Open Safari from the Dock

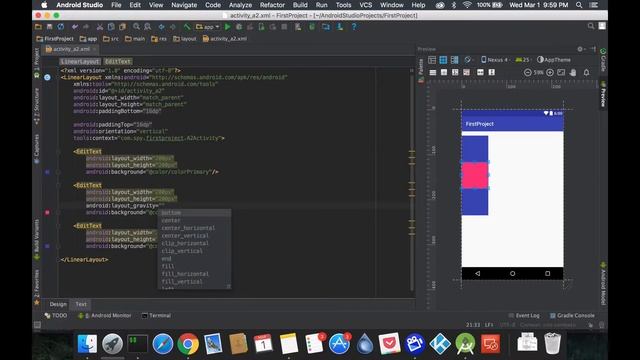pyautogui.click(x=162, y=344)
